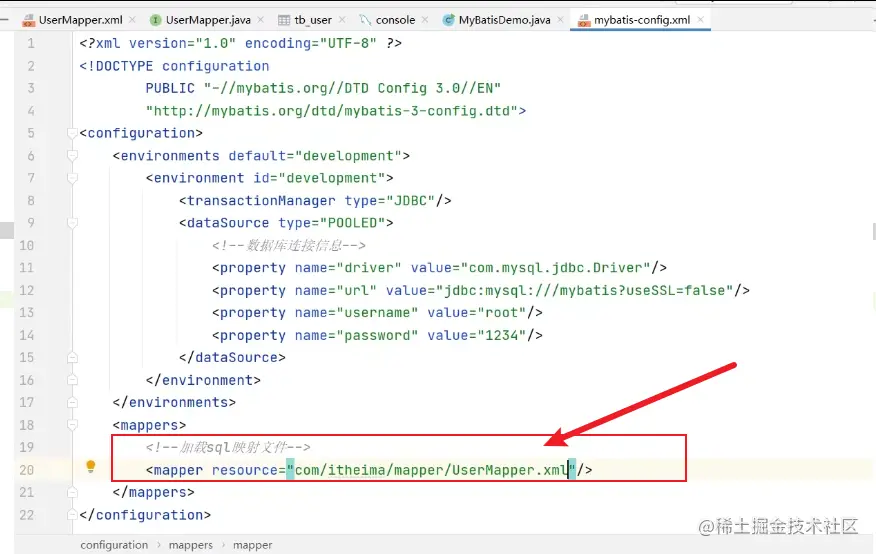Switch to the UserMapper.java tab

click(x=208, y=20)
